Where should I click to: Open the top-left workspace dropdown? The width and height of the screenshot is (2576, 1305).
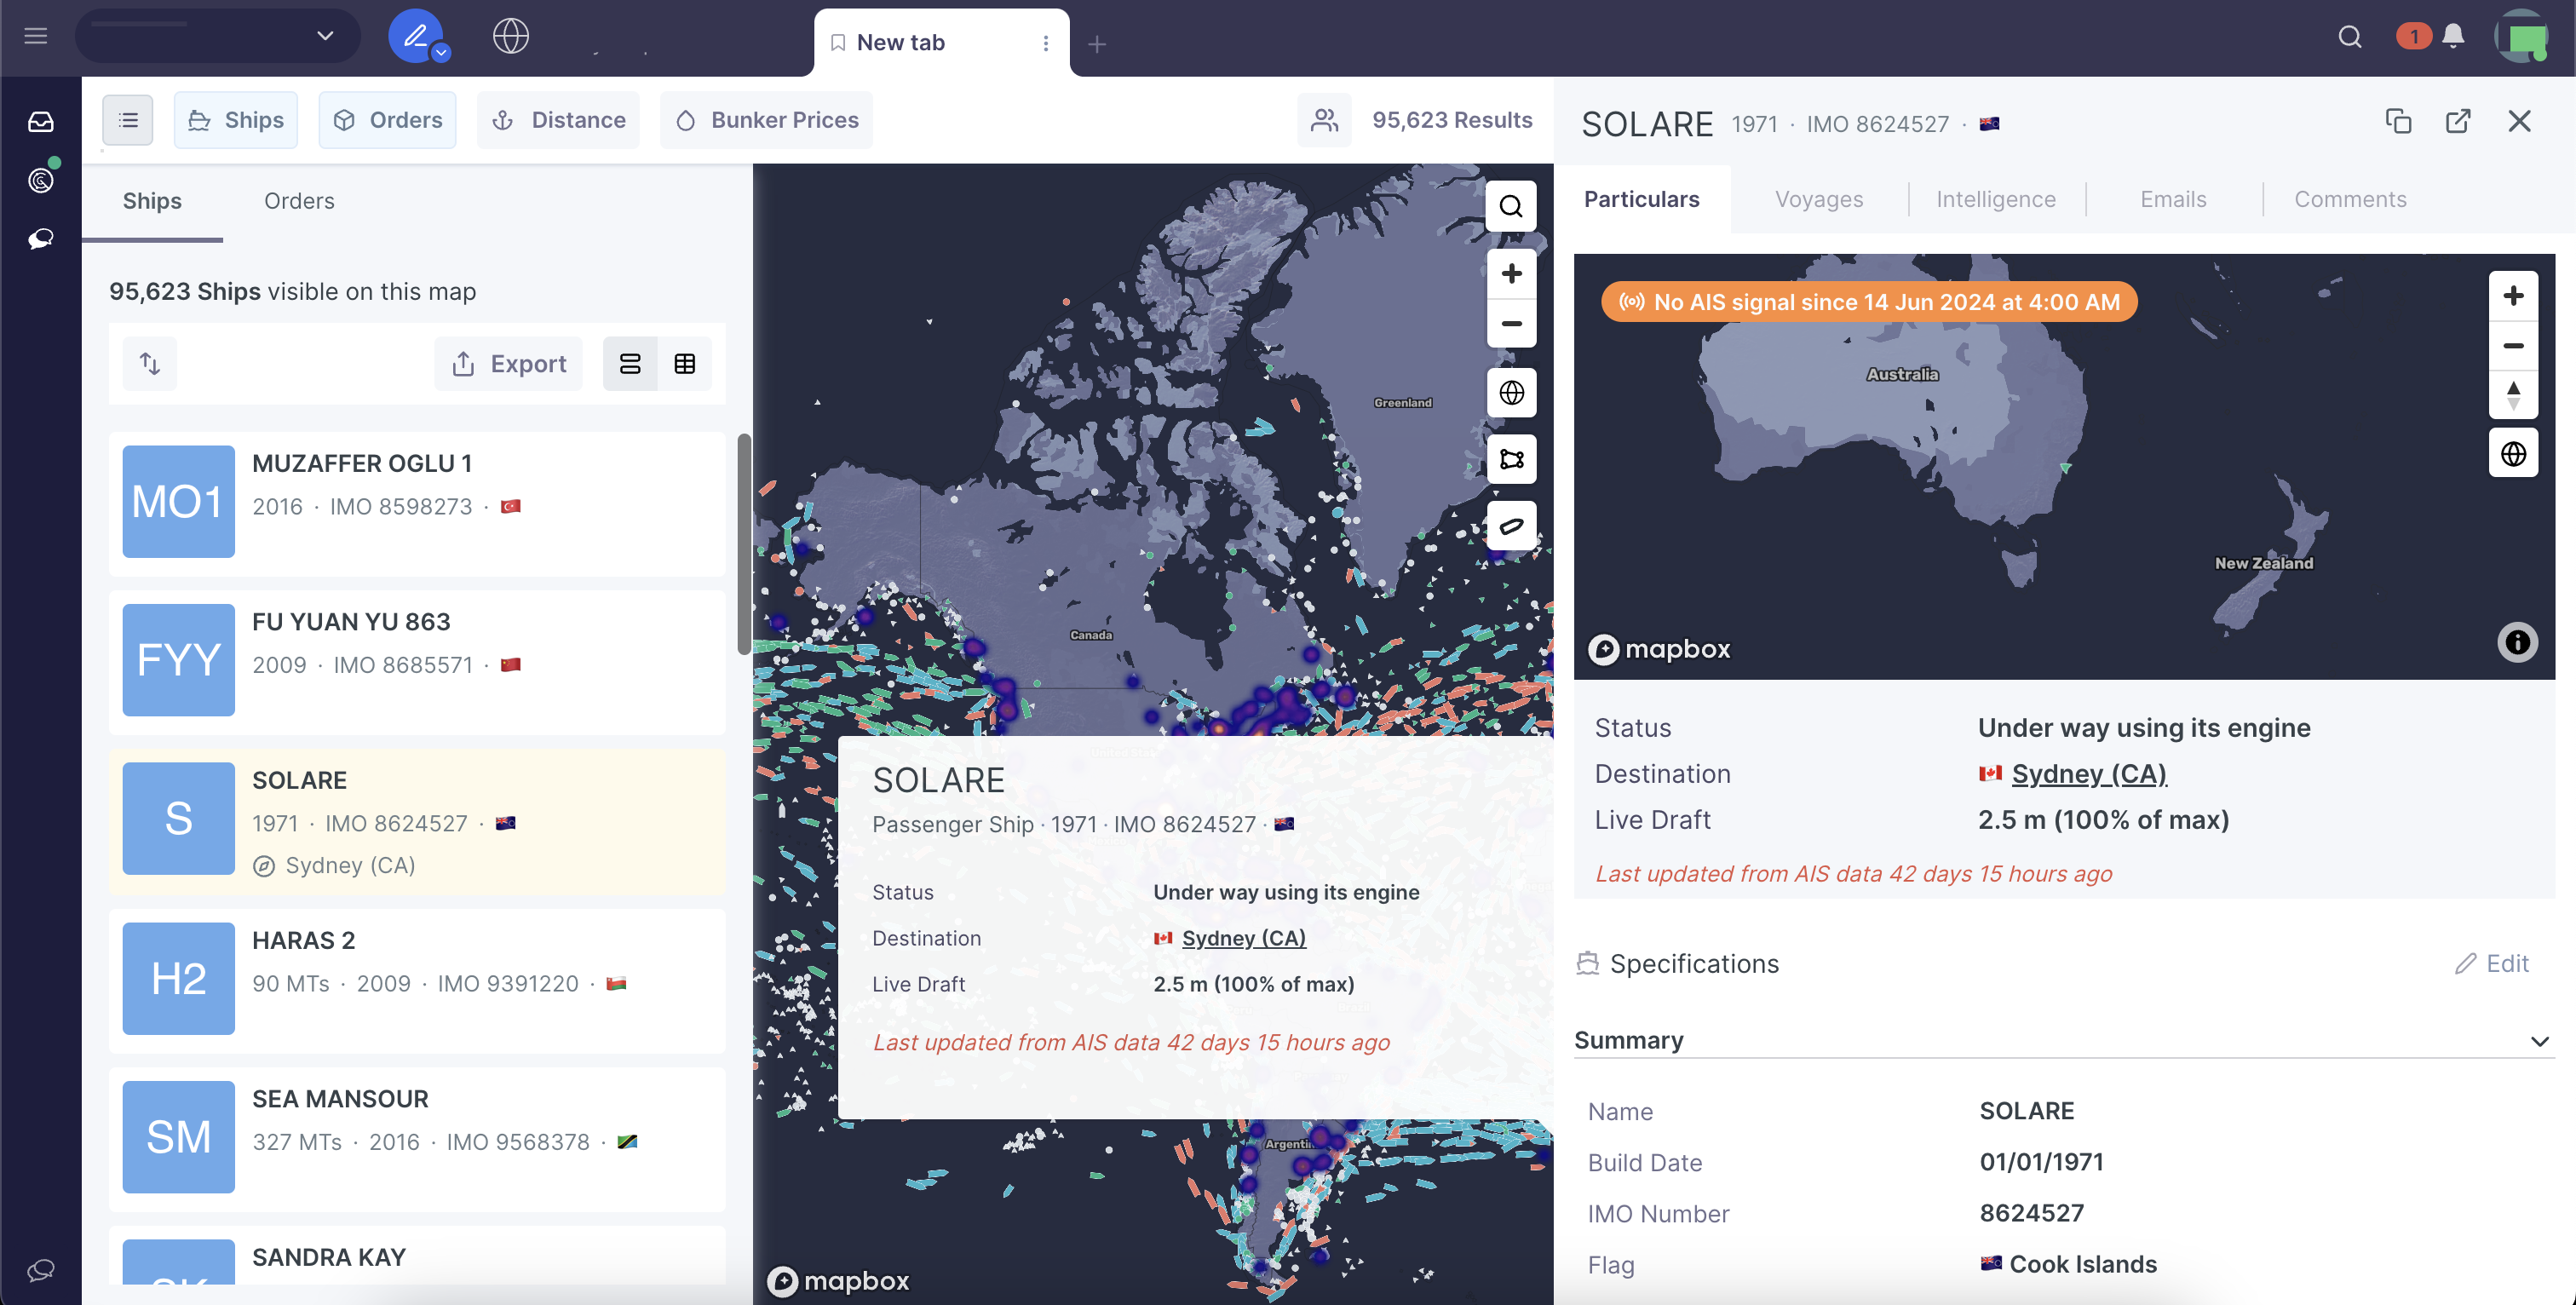pyautogui.click(x=218, y=36)
